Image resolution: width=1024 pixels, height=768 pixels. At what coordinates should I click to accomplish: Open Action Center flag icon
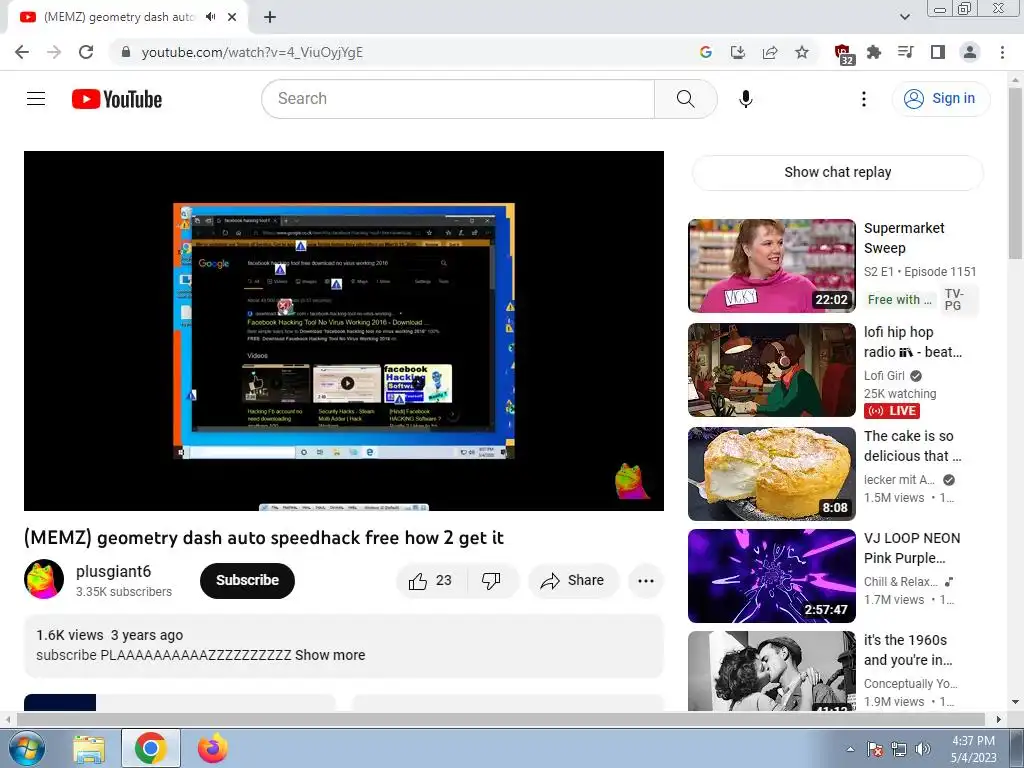point(874,749)
